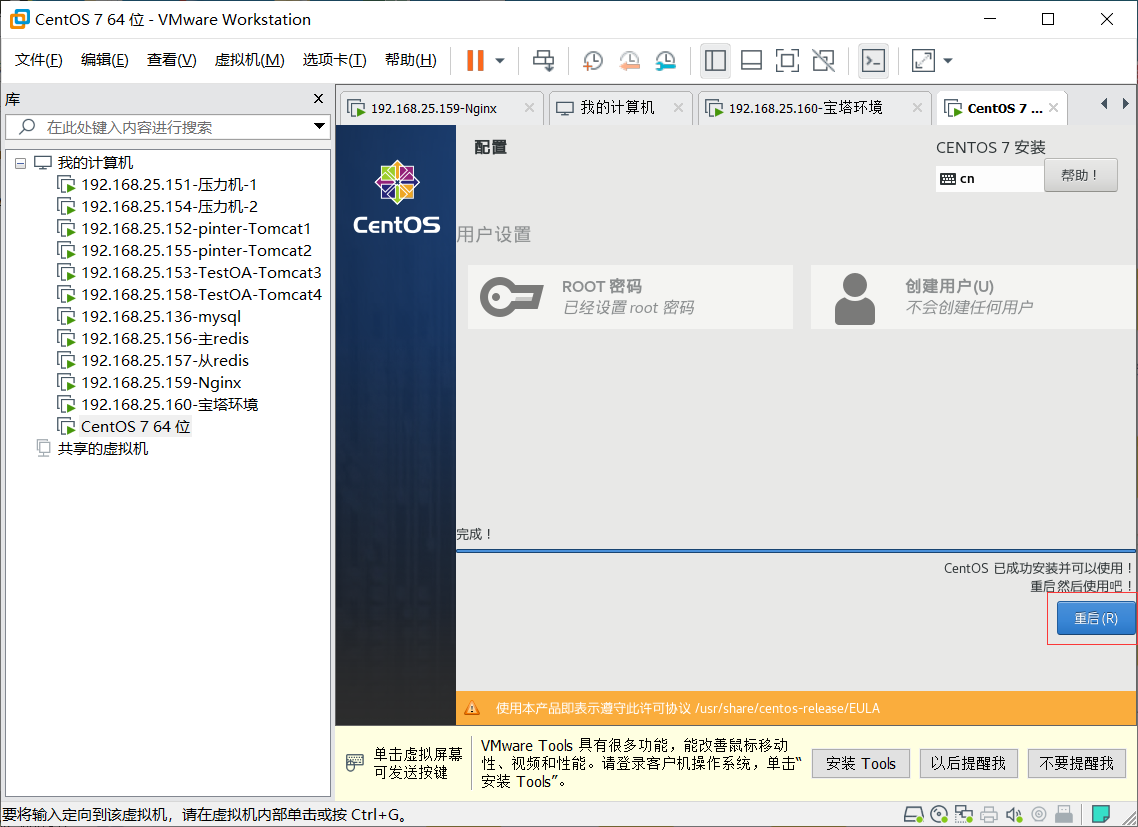Click the 安装 Tools button
Image resolution: width=1138 pixels, height=827 pixels.
(861, 764)
